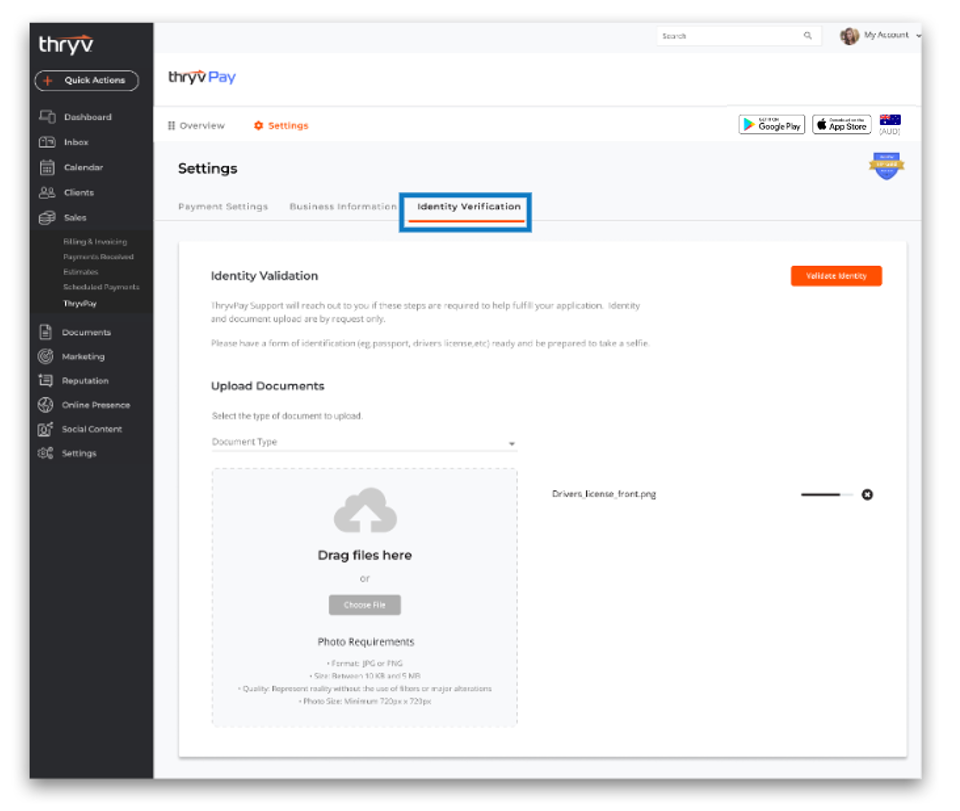Switch to the Payment Settings tab
Viewport: 960px width, 811px height.
click(x=223, y=207)
